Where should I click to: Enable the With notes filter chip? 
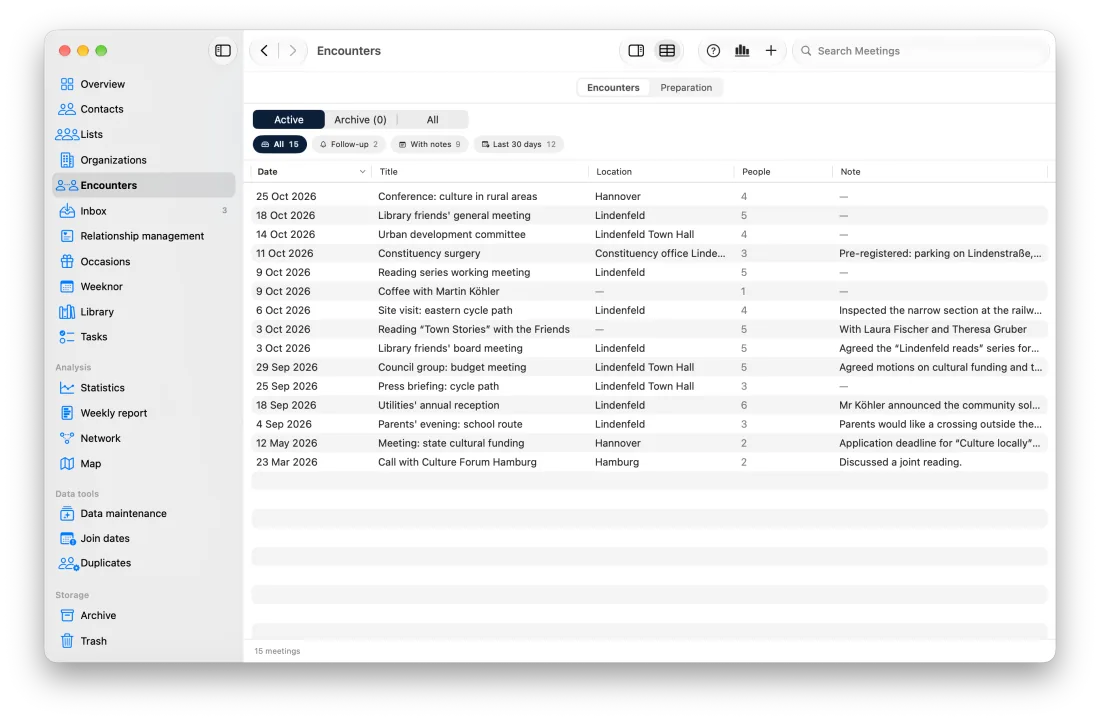click(x=429, y=144)
